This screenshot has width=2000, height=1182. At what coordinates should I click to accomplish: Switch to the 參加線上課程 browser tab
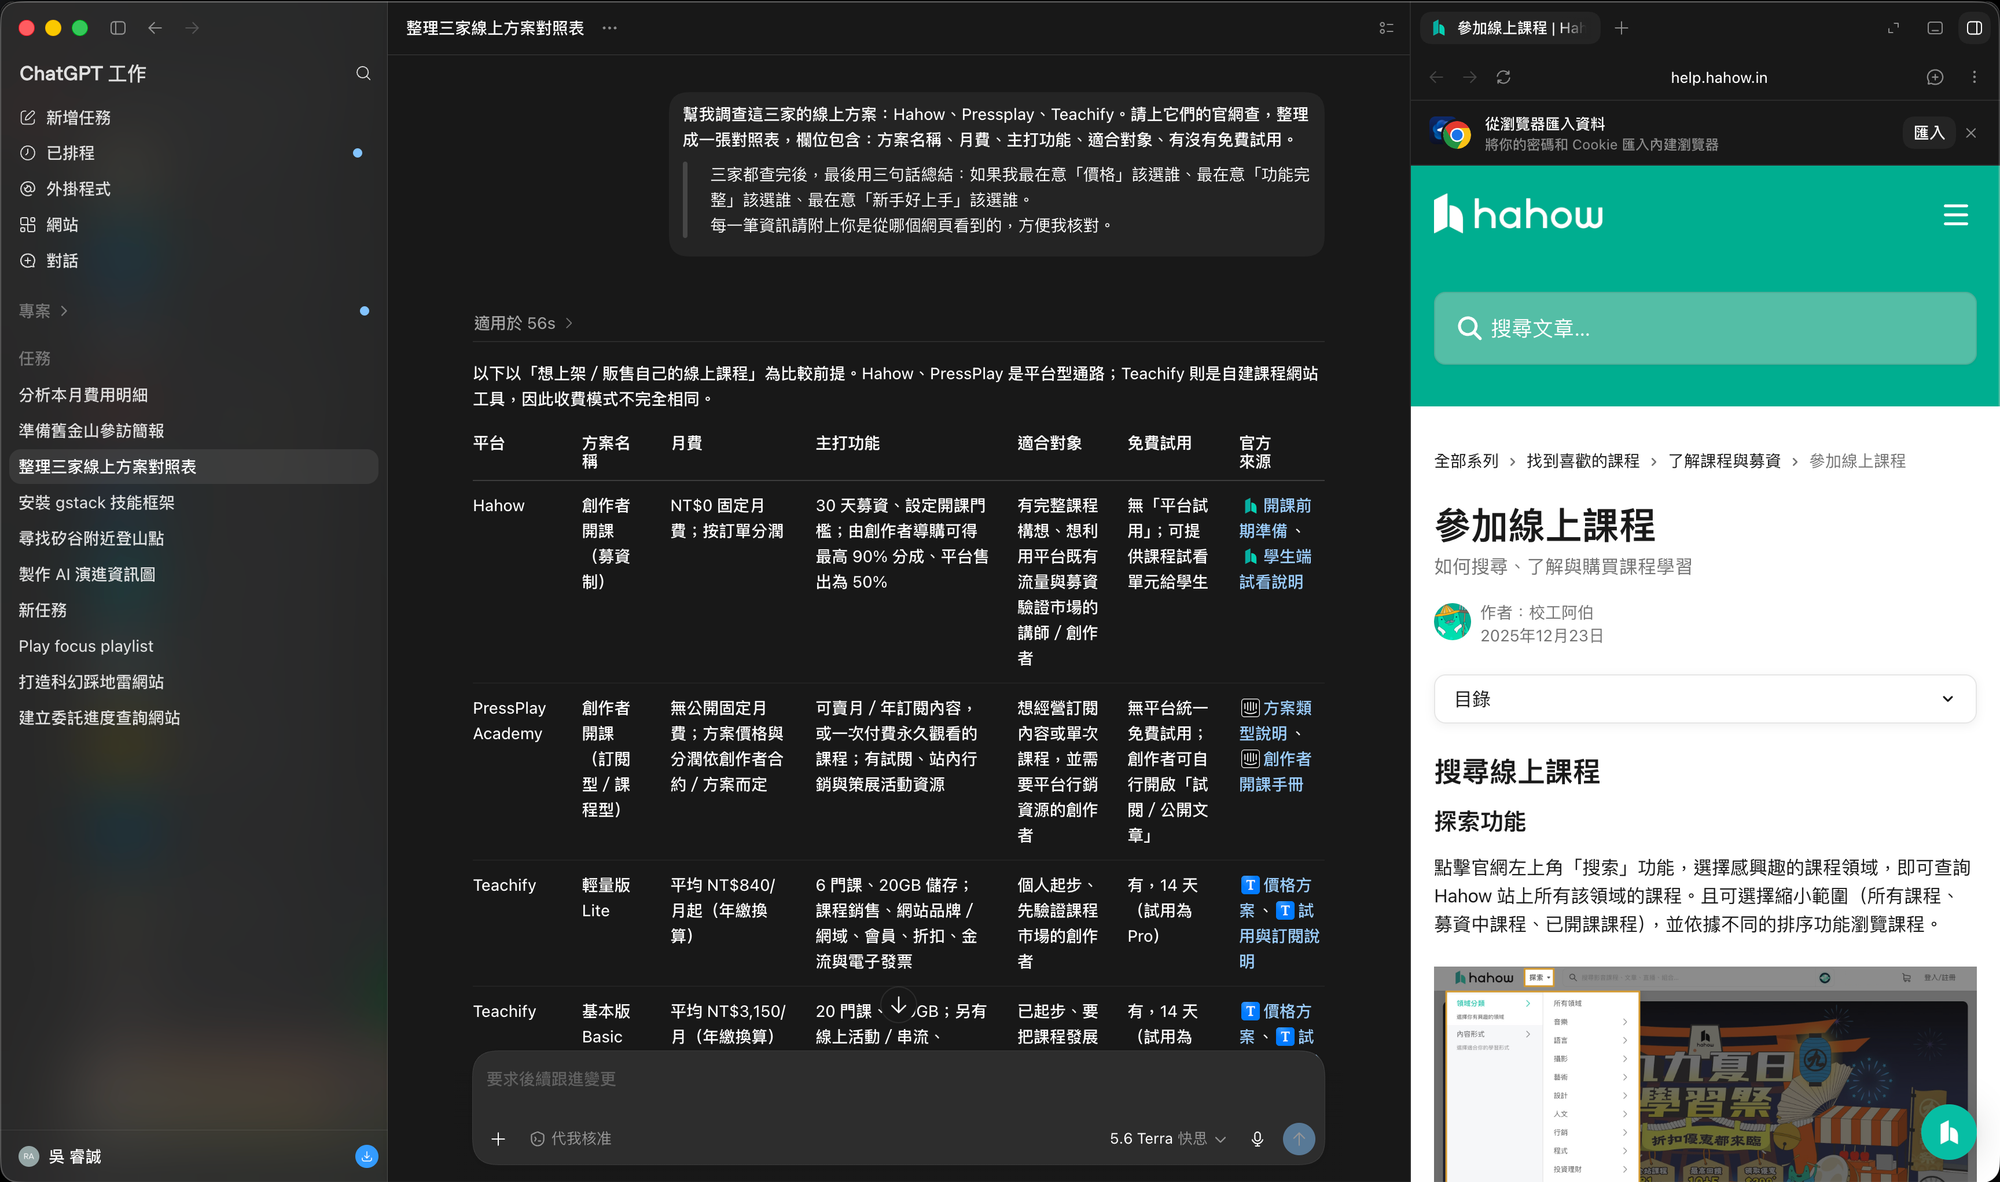(1509, 28)
